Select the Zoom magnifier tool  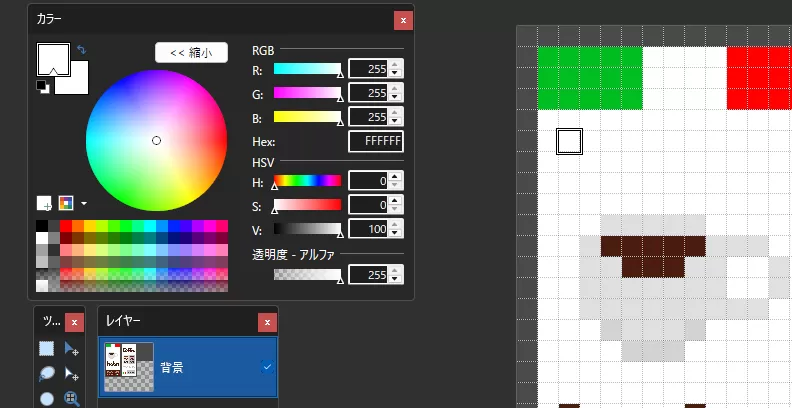pyautogui.click(x=72, y=399)
